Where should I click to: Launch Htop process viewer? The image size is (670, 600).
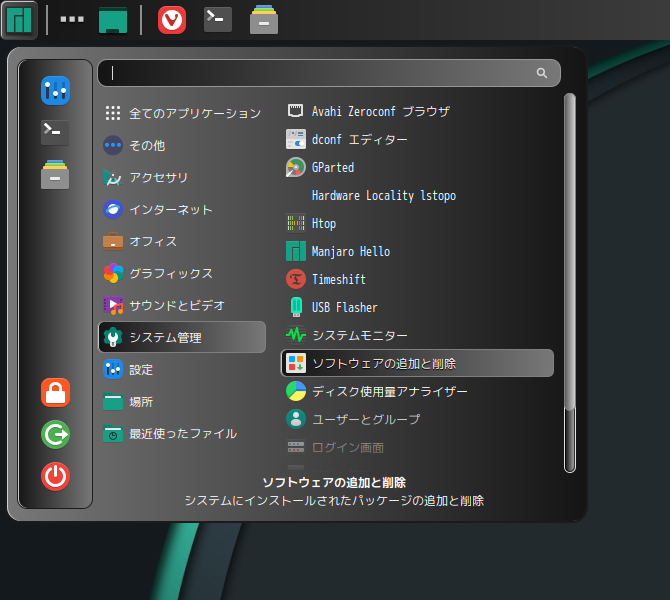pos(417,224)
